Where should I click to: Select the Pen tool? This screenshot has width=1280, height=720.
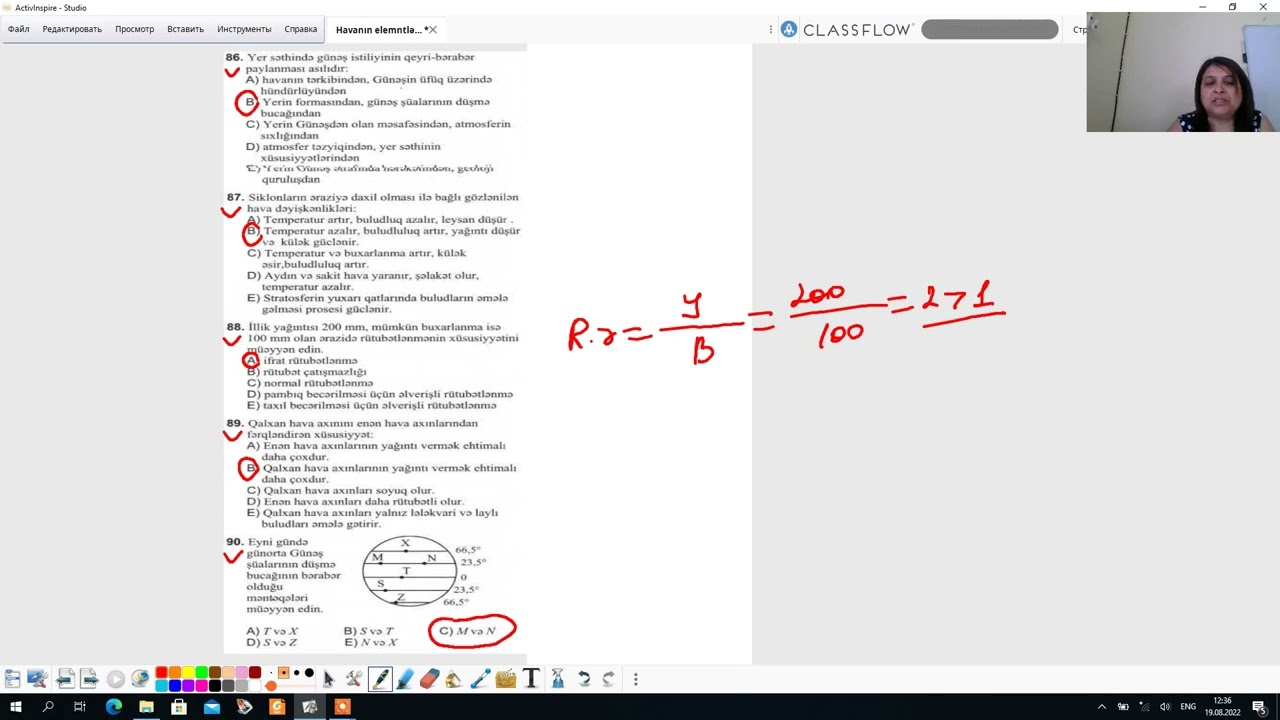(x=380, y=679)
